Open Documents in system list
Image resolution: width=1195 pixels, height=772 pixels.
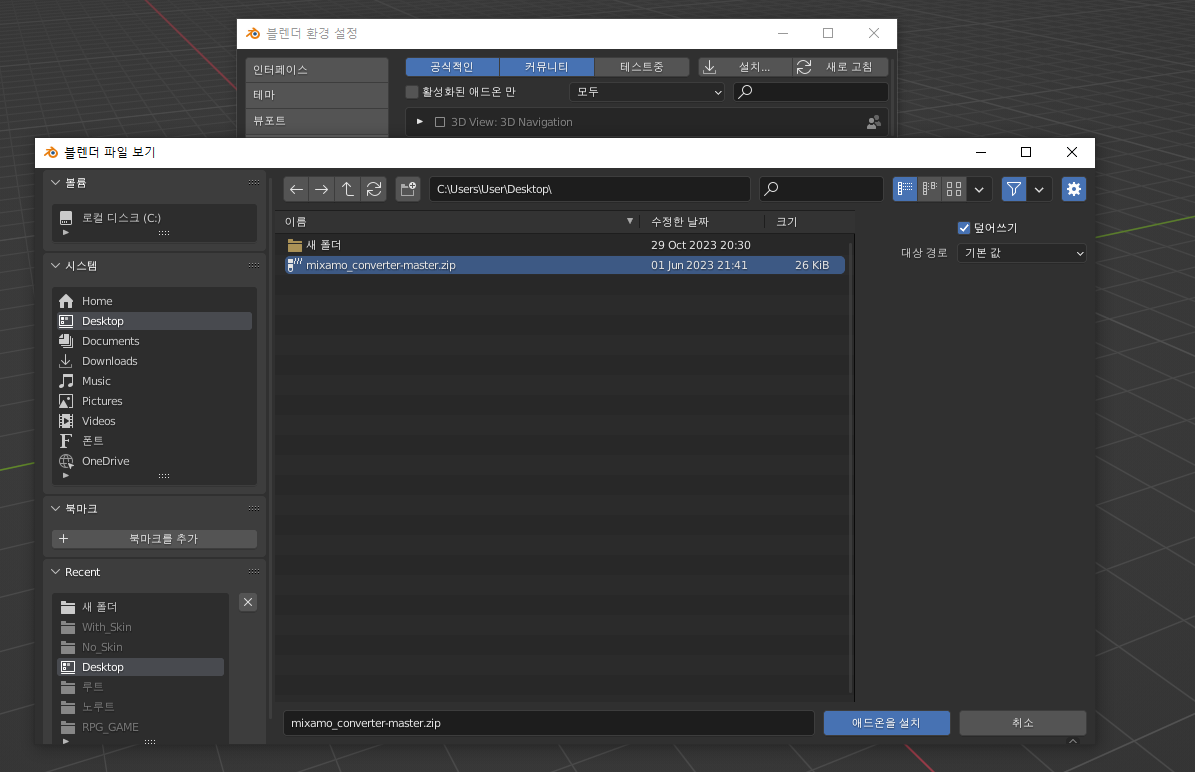point(154,341)
